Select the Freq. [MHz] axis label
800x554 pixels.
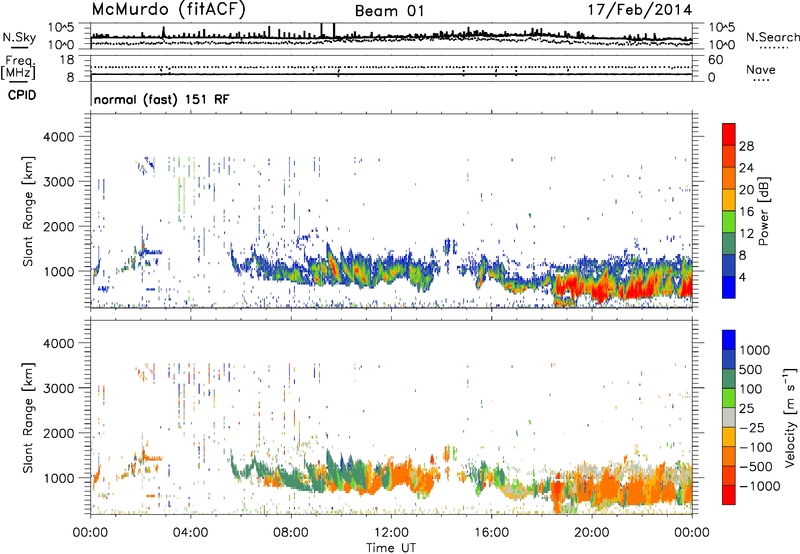pos(18,67)
